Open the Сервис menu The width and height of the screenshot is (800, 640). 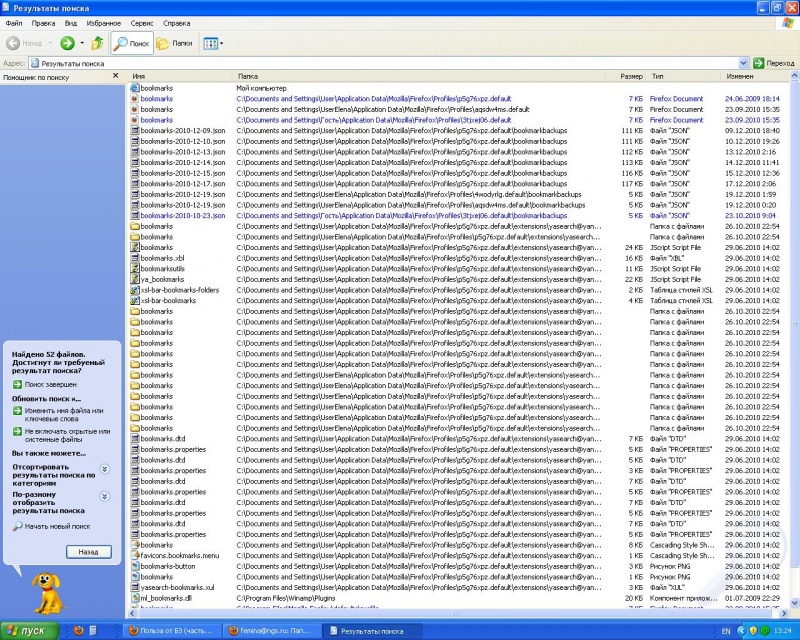pyautogui.click(x=142, y=22)
